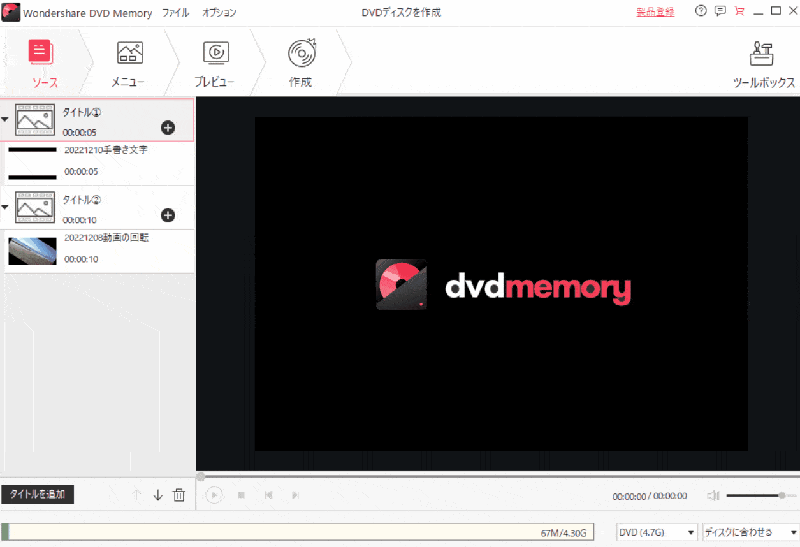Click the dvdmemory preview screen

click(502, 284)
